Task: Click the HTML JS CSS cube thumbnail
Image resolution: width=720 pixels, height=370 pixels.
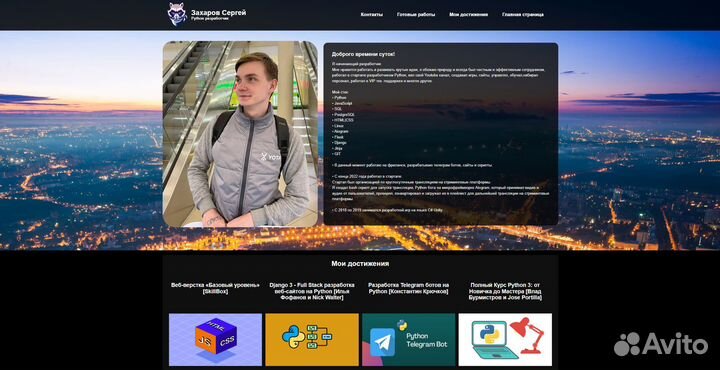Action: click(x=215, y=340)
